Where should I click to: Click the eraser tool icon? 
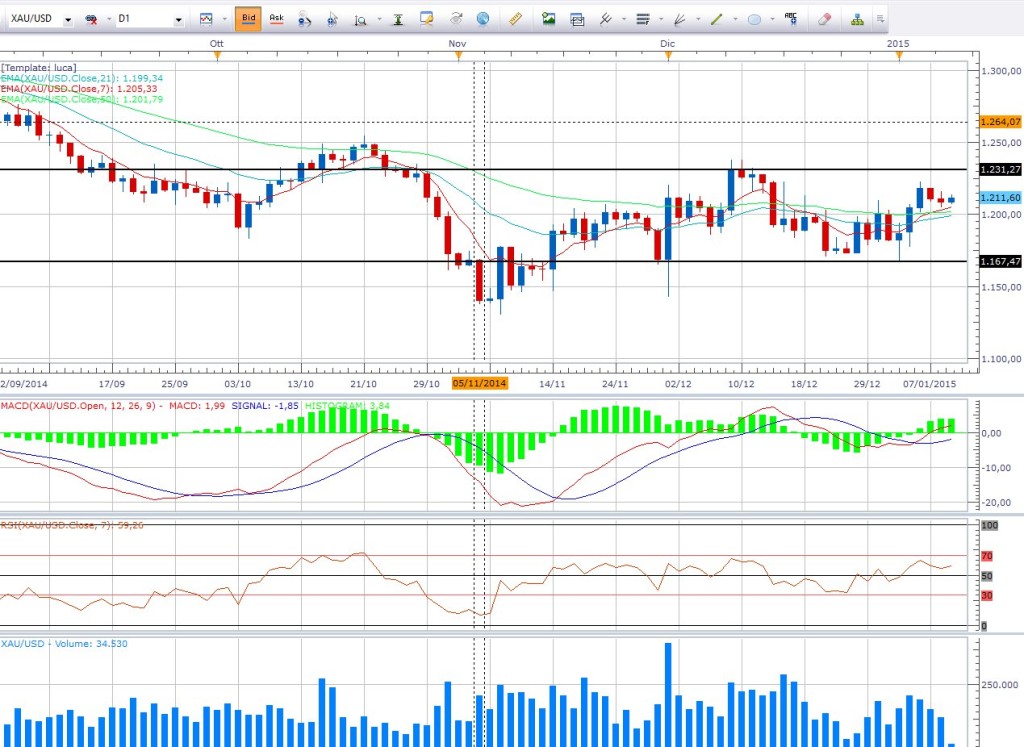coord(824,19)
